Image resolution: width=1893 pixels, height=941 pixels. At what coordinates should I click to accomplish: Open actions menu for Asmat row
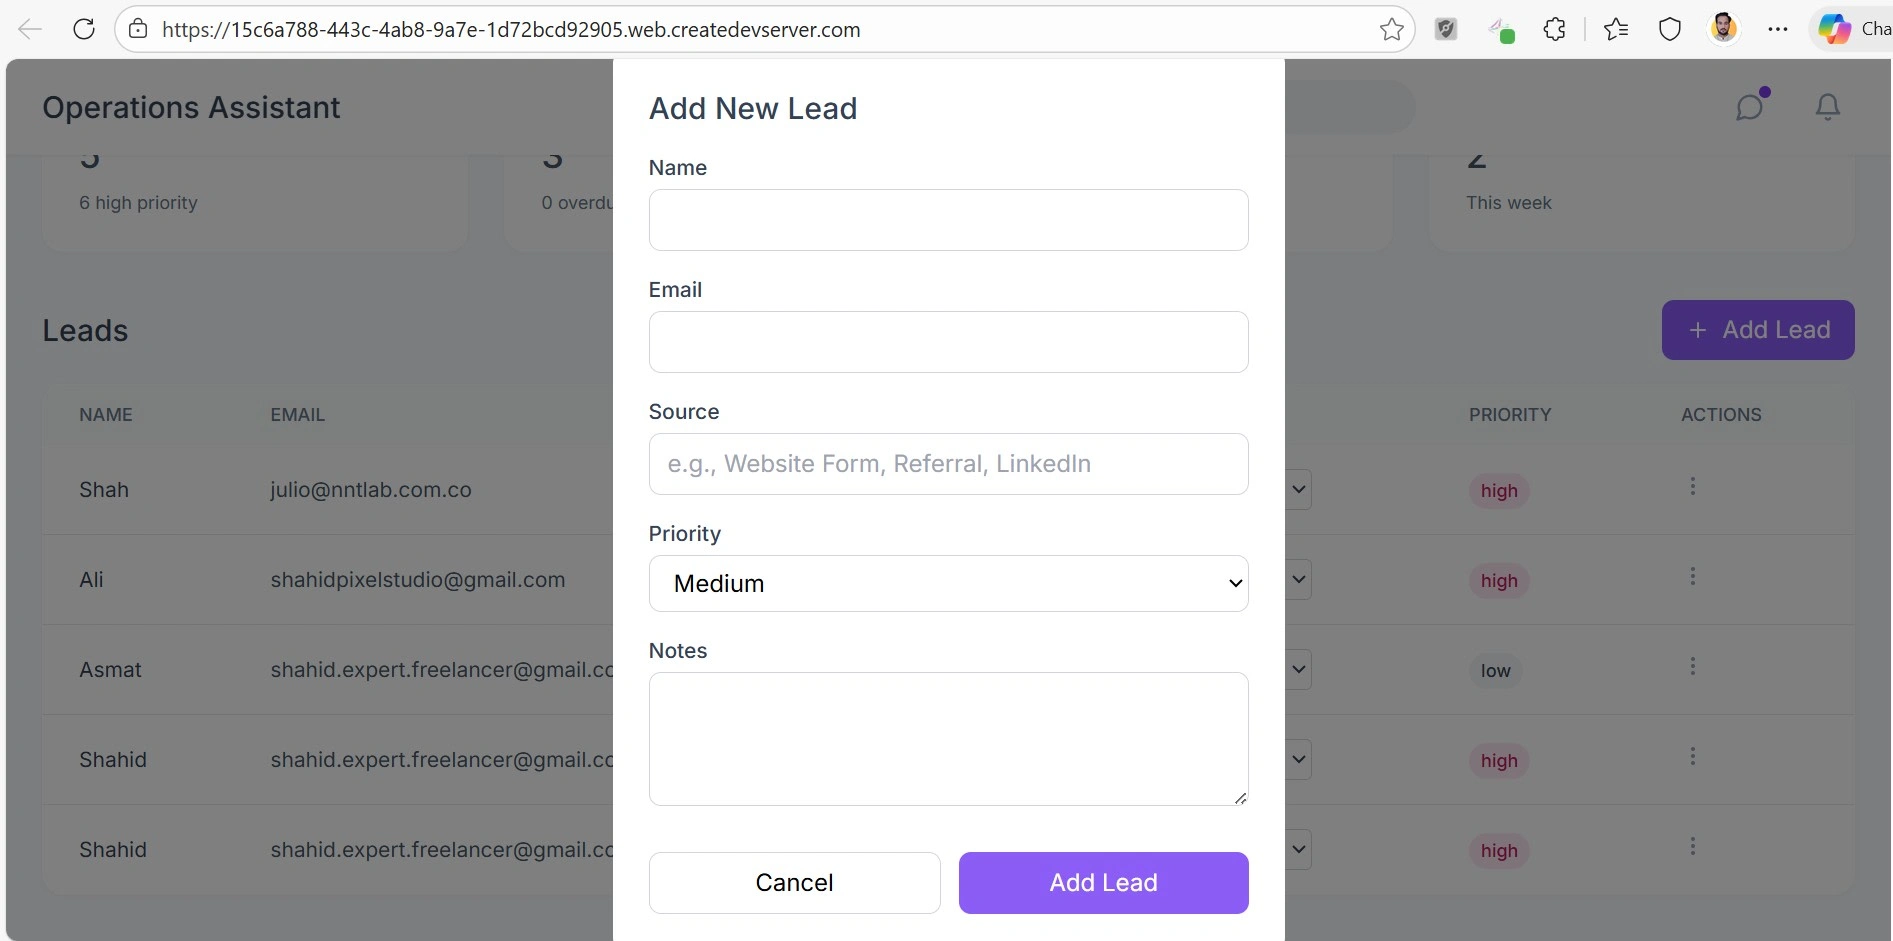pyautogui.click(x=1692, y=666)
